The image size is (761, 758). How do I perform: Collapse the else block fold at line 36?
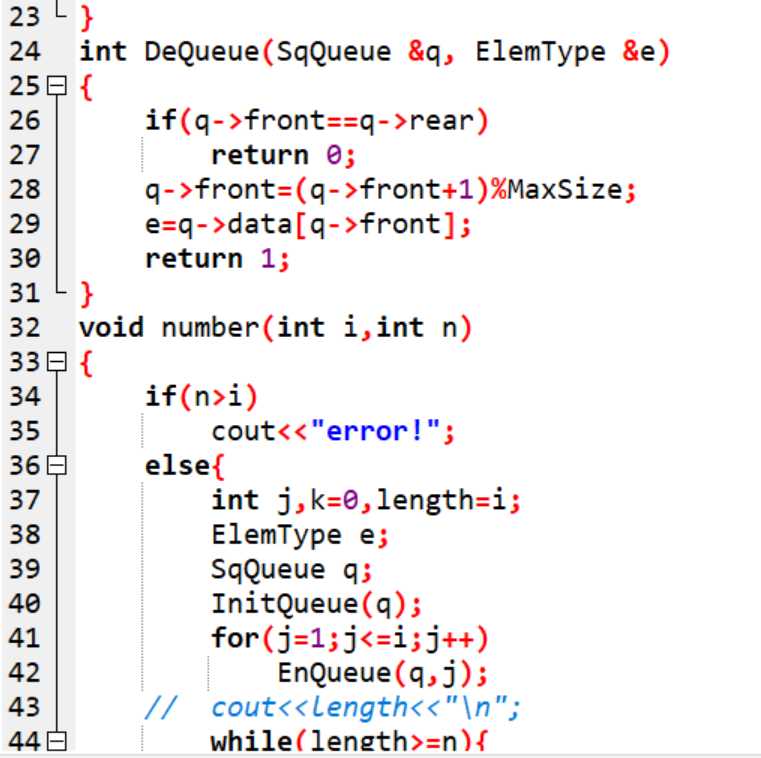tap(57, 466)
